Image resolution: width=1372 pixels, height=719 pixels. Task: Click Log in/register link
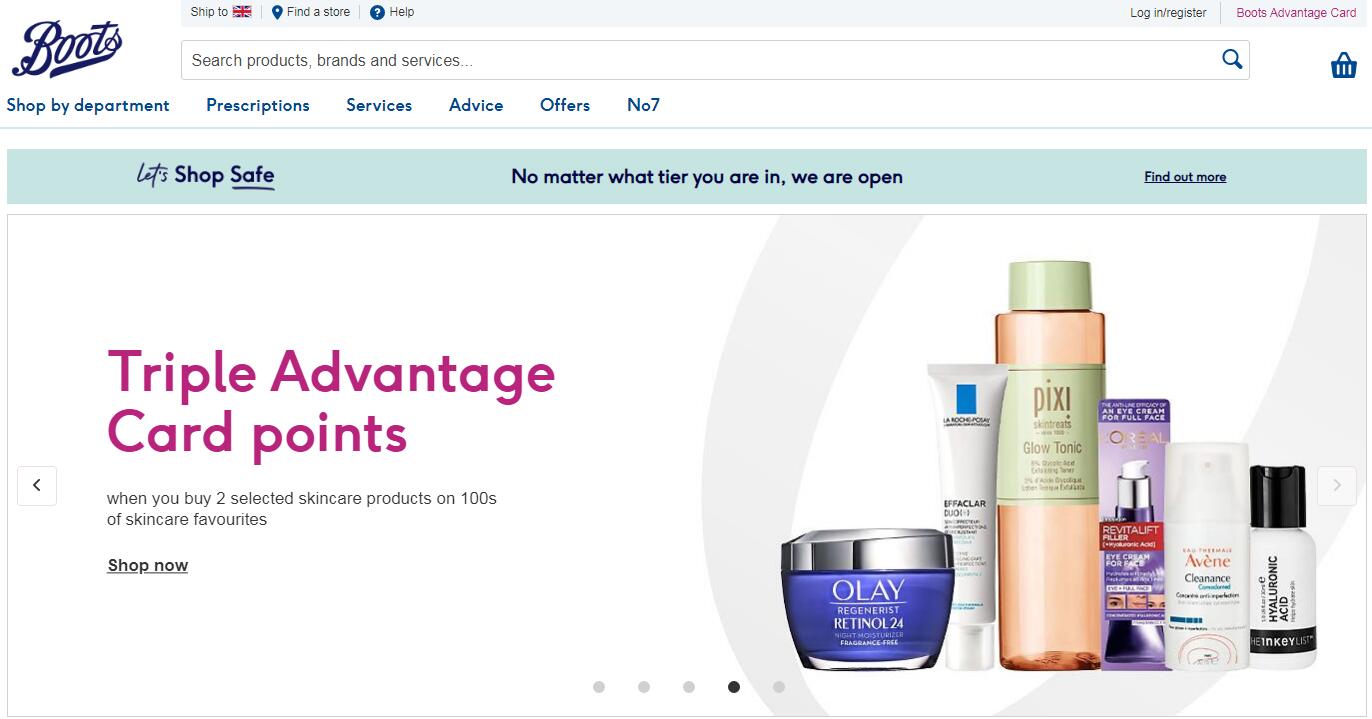(x=1168, y=13)
